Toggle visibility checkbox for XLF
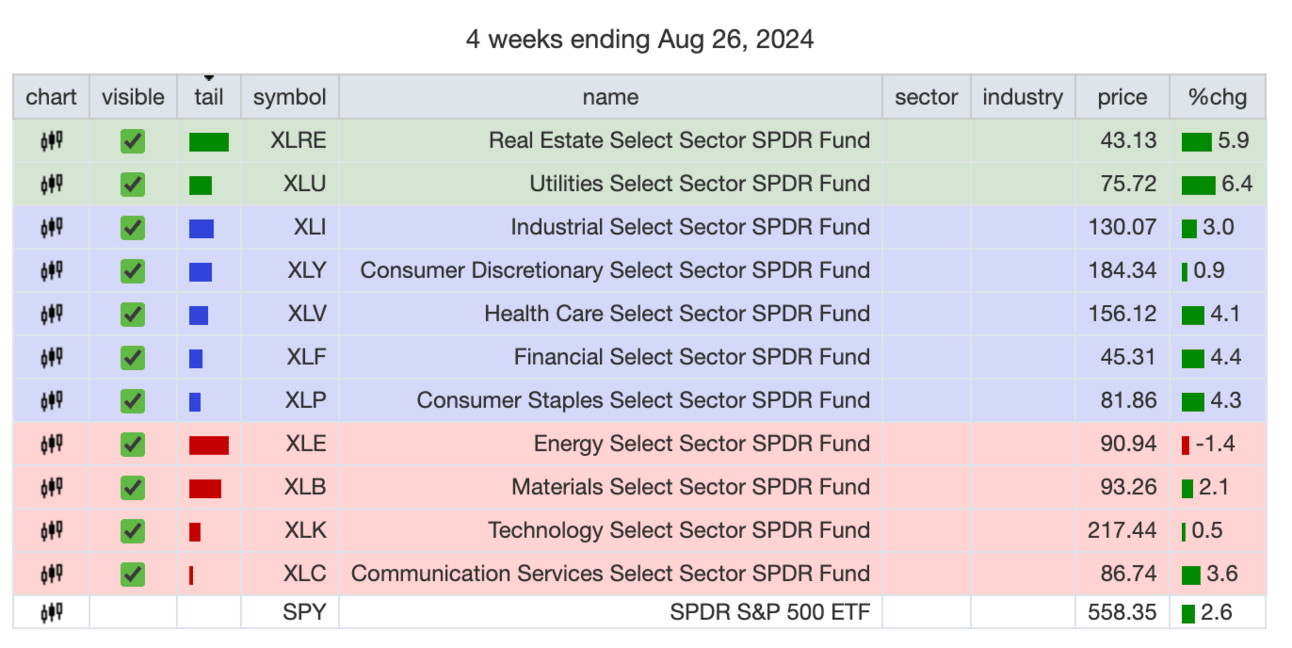Screen dimensions: 1292x648 pos(133,357)
